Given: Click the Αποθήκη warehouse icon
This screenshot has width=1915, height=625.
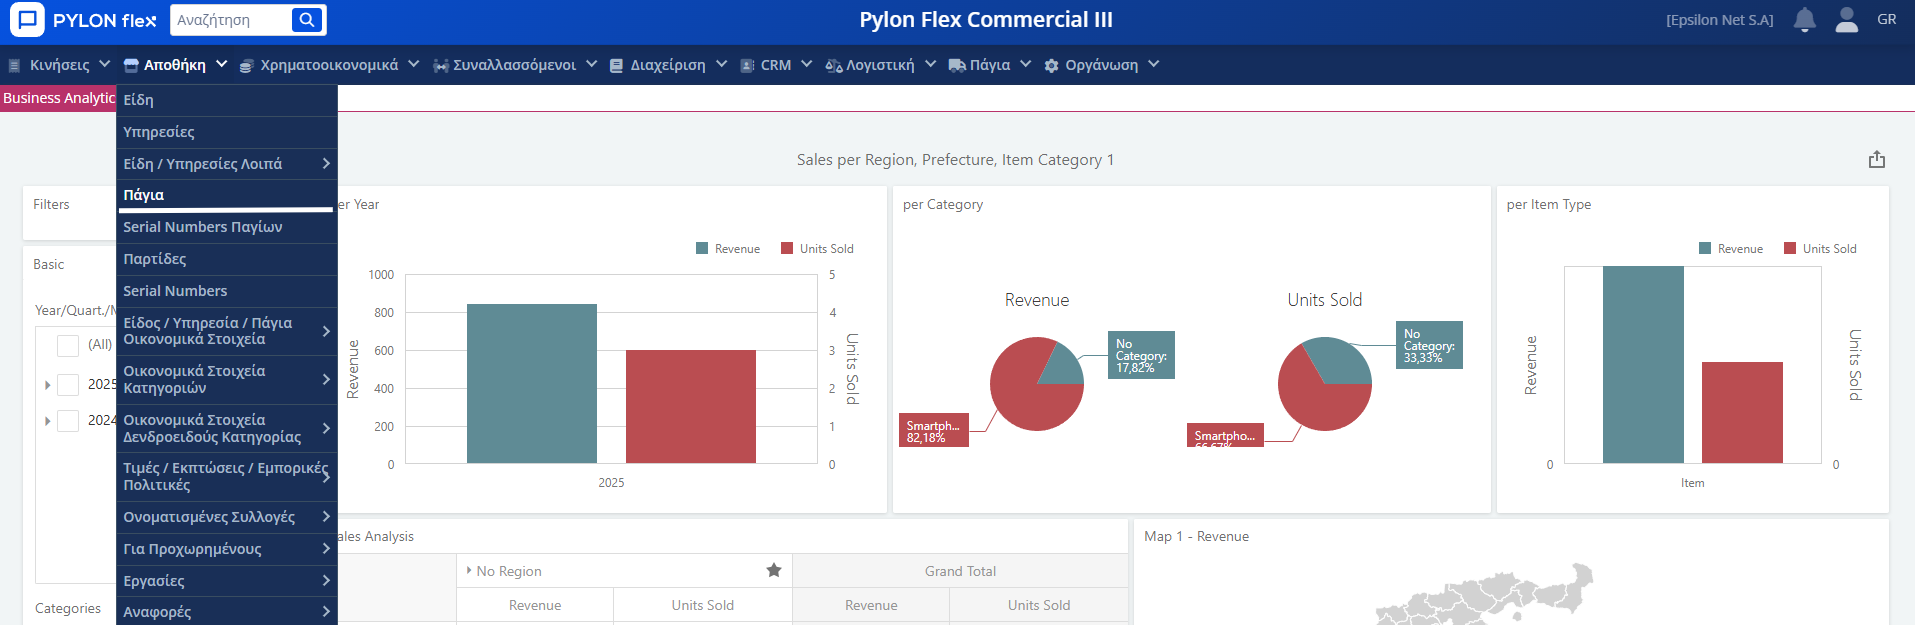Looking at the screenshot, I should (x=131, y=65).
